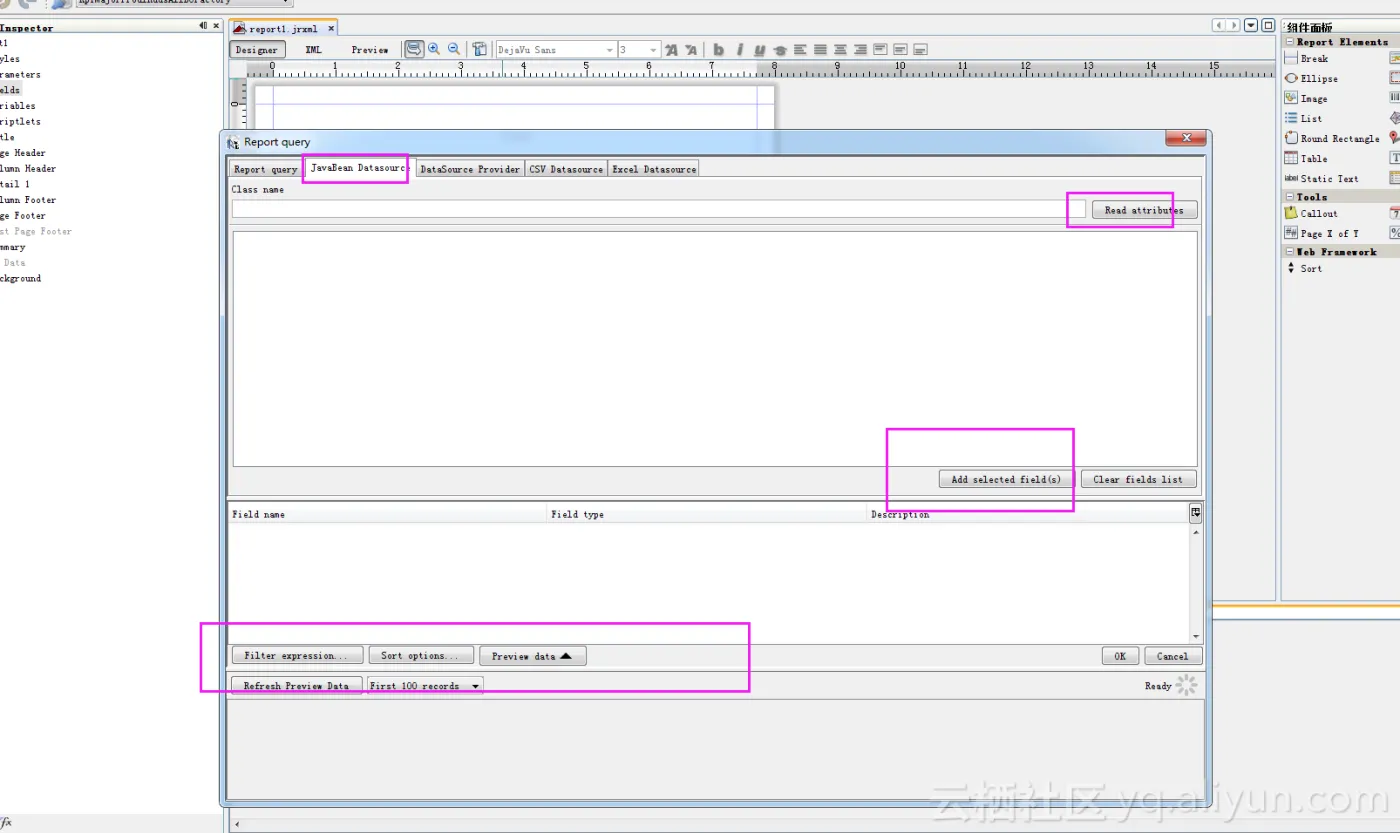
Task: Click the fields table scroll down arrow
Action: [x=1196, y=636]
